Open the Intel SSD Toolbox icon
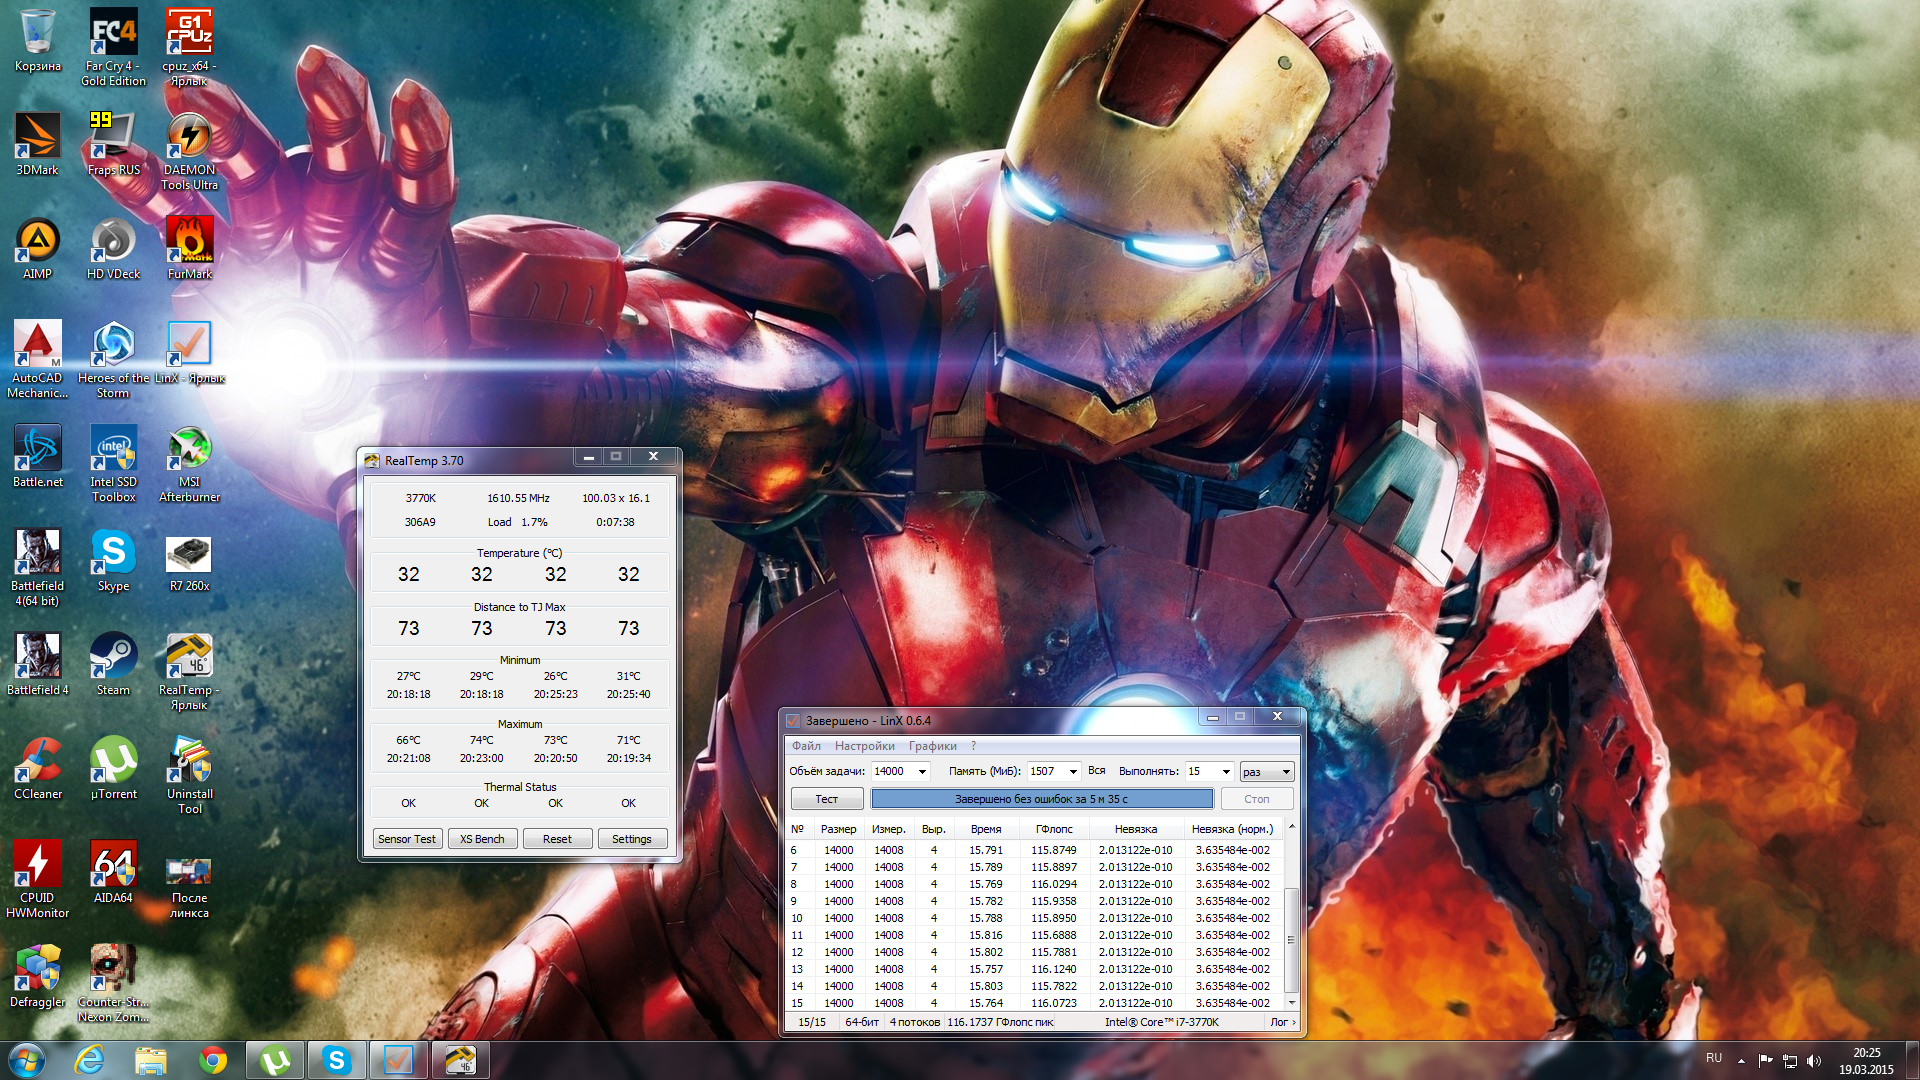The width and height of the screenshot is (1920, 1080). pyautogui.click(x=113, y=450)
